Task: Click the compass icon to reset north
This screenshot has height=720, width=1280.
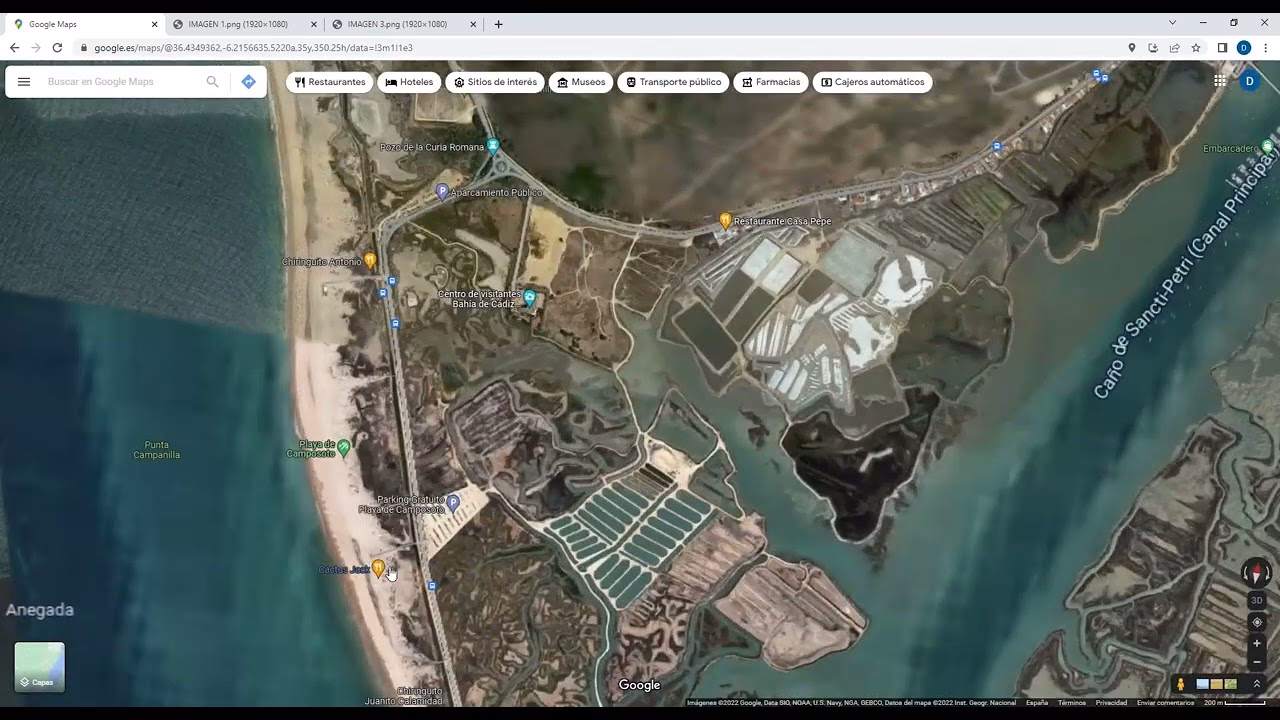Action: (x=1257, y=572)
